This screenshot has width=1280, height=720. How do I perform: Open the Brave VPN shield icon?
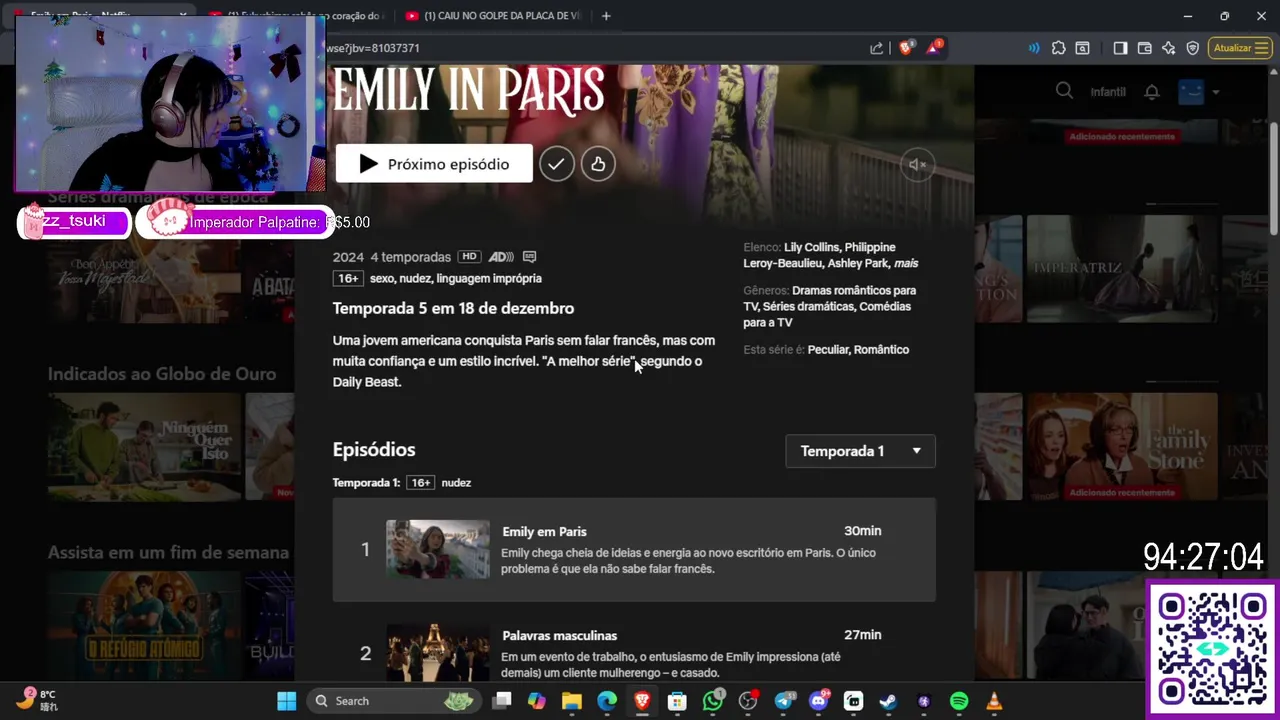1193,48
